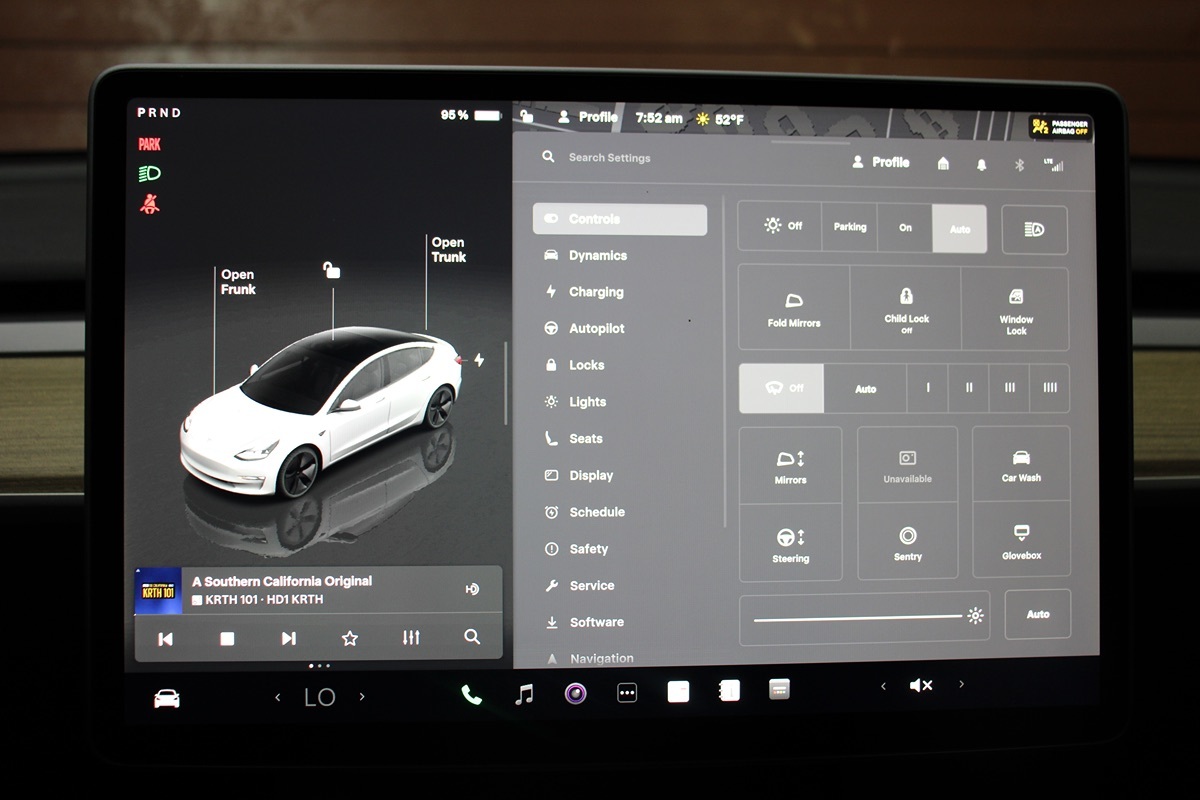Screen dimensions: 1200x800
Task: Favorite the current station with star icon
Action: coord(349,638)
